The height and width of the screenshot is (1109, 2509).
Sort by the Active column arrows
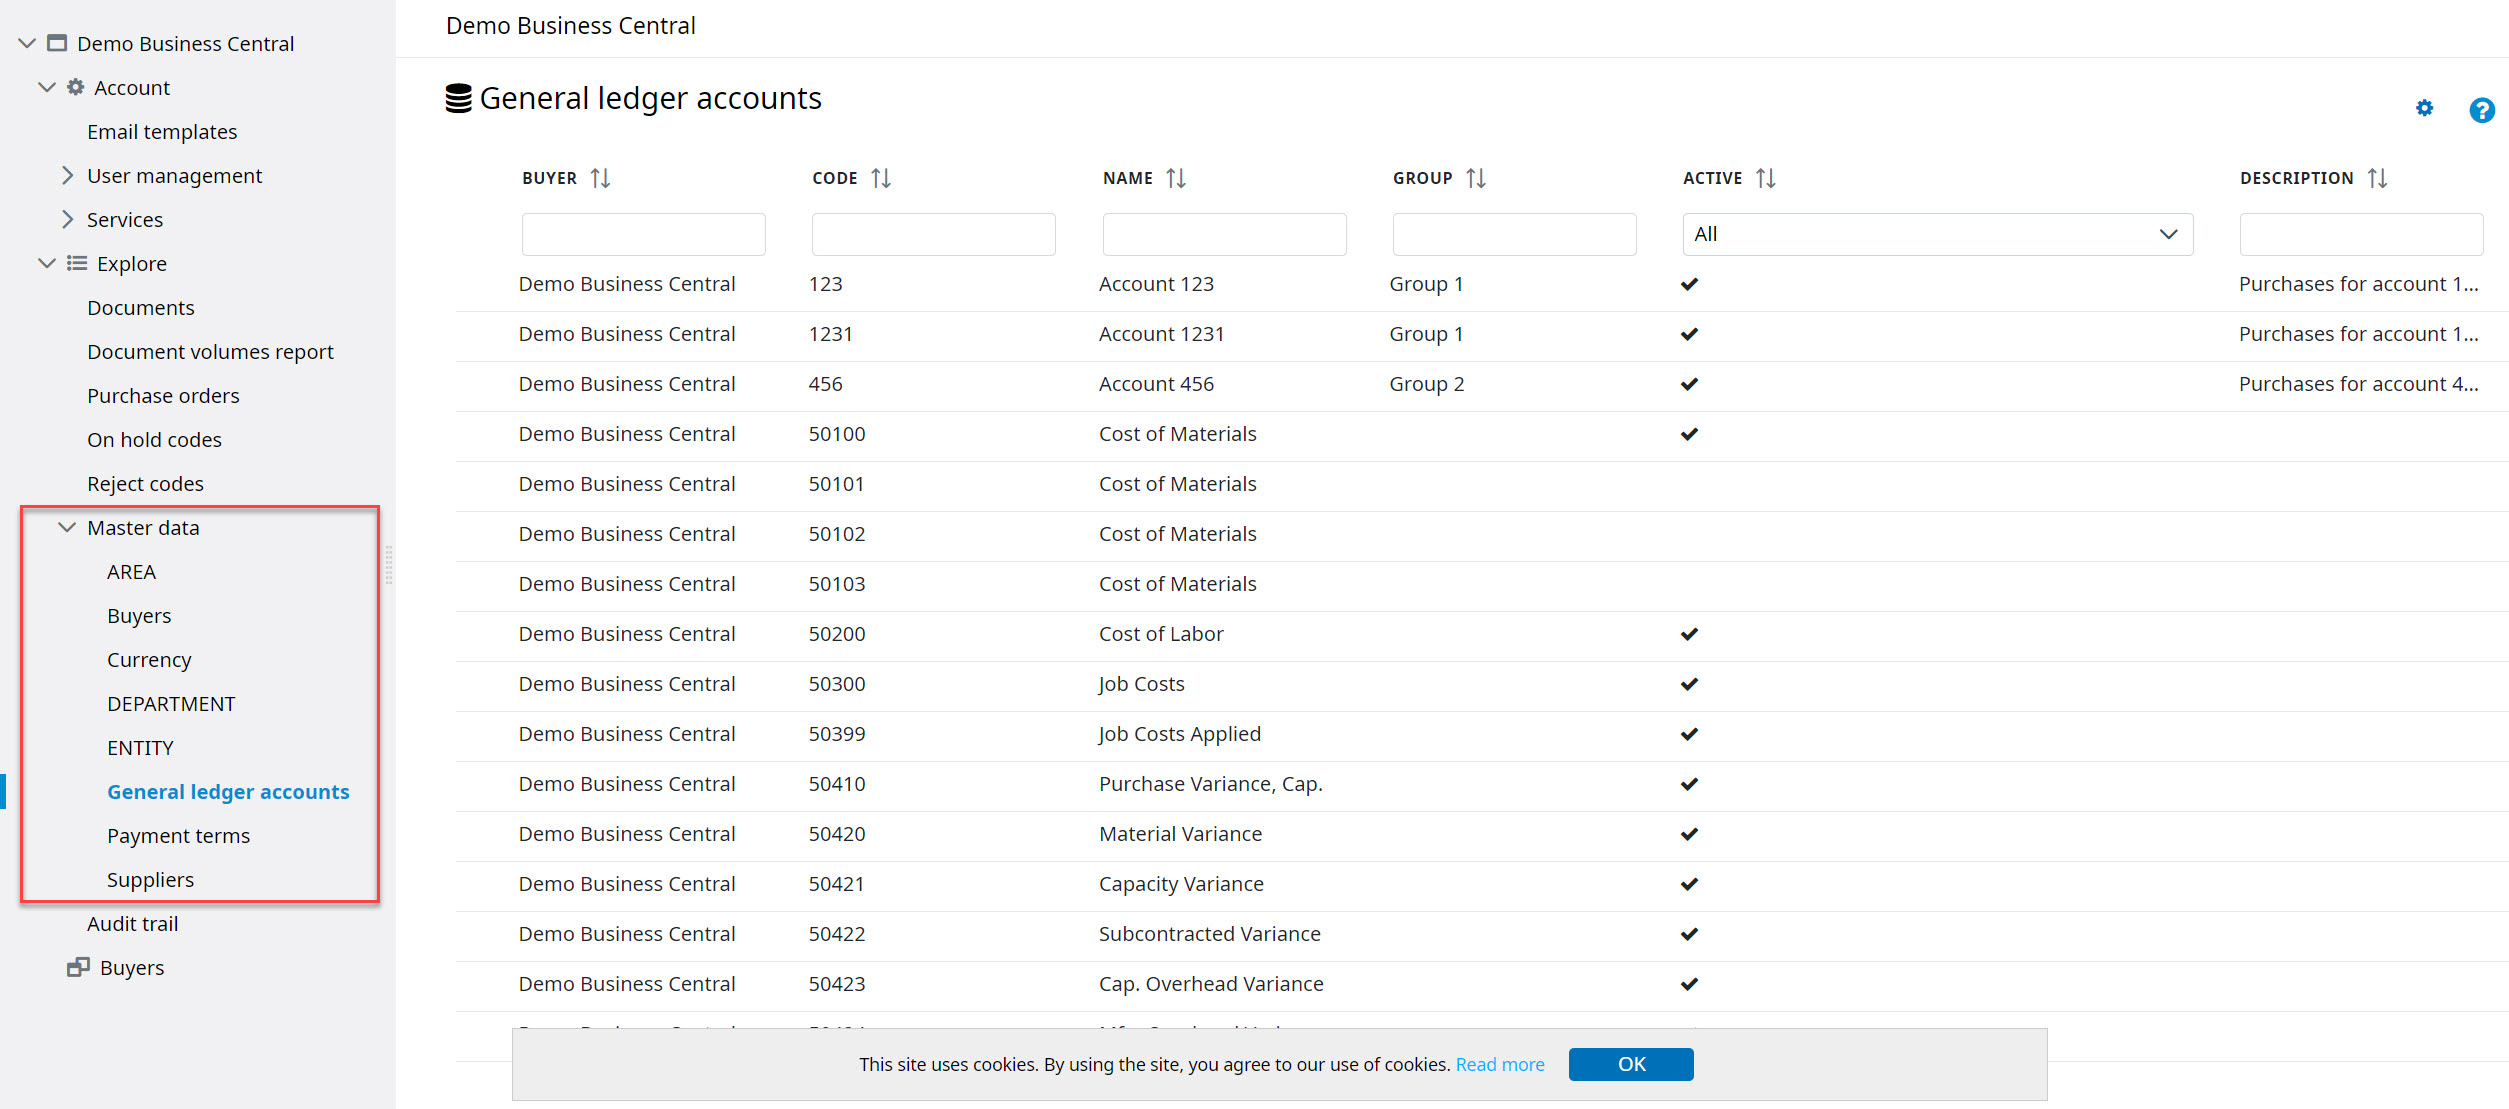(1766, 178)
